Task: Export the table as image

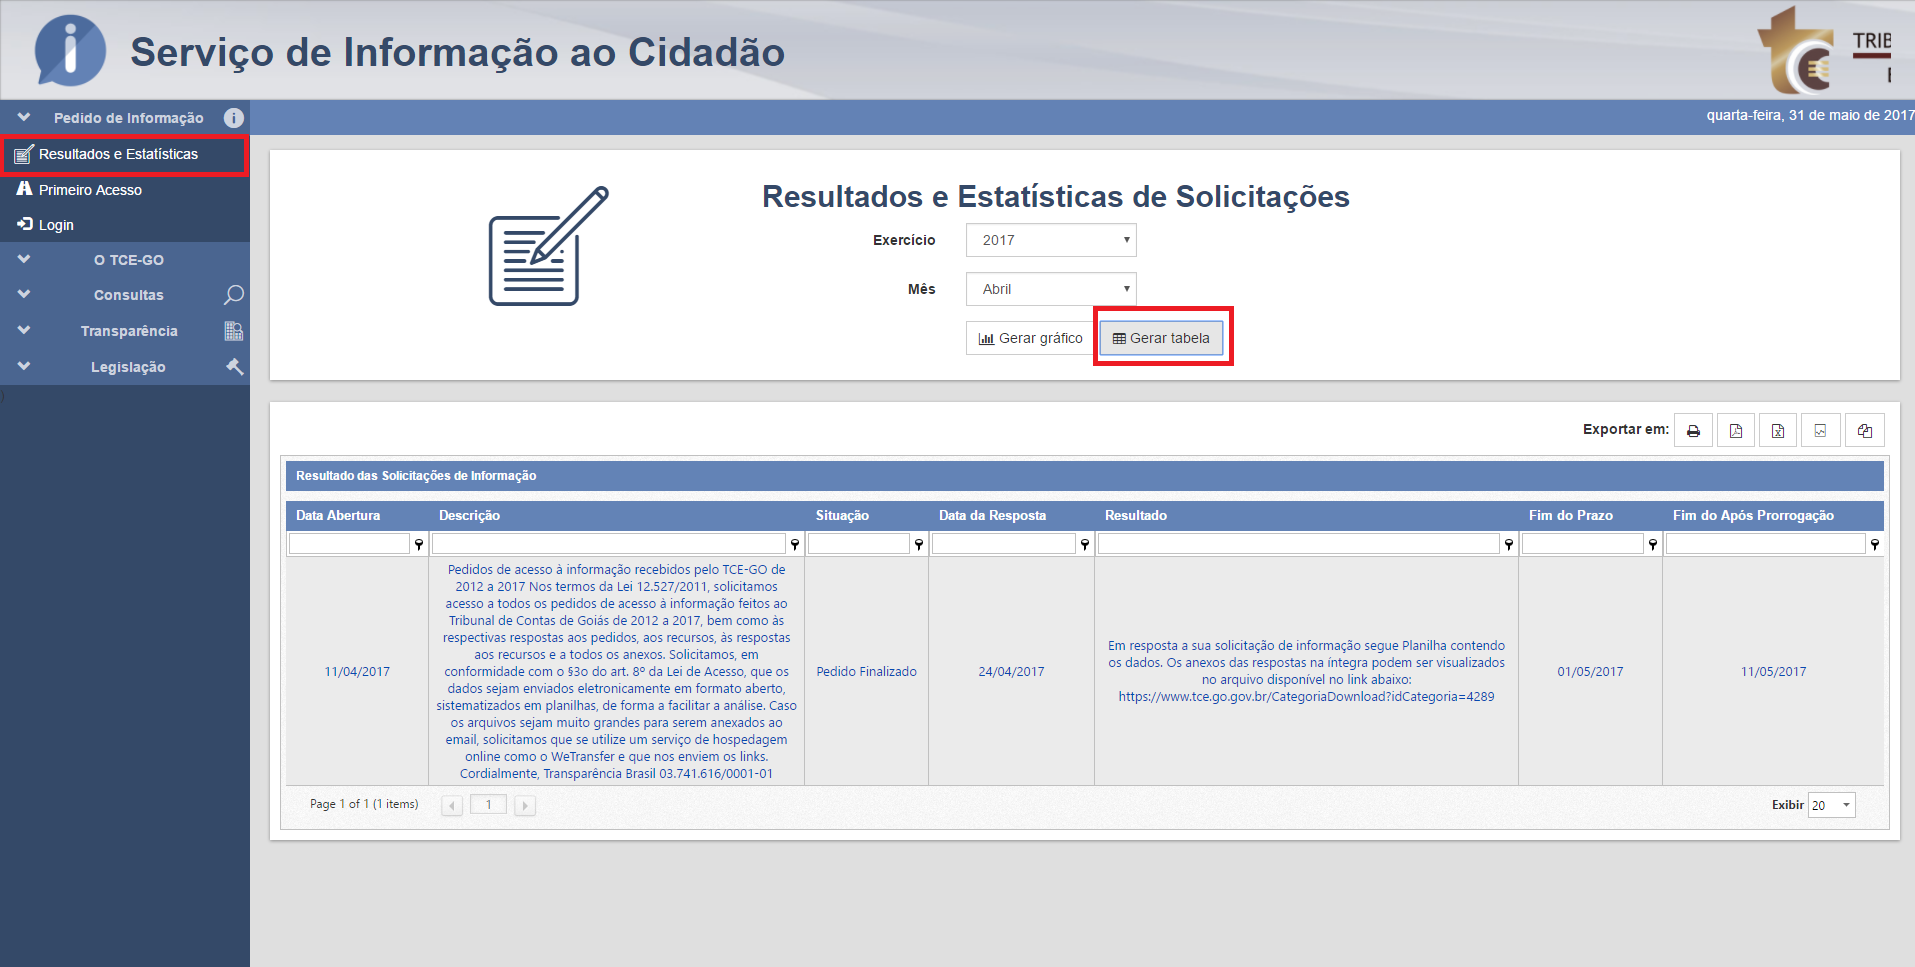Action: [1820, 431]
